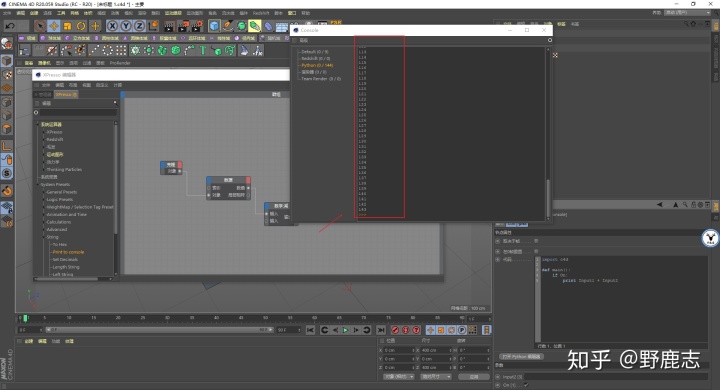Image resolution: width=720 pixels, height=390 pixels.
Task: Expand Thinking Particles in XPresso tree
Action: [64, 170]
